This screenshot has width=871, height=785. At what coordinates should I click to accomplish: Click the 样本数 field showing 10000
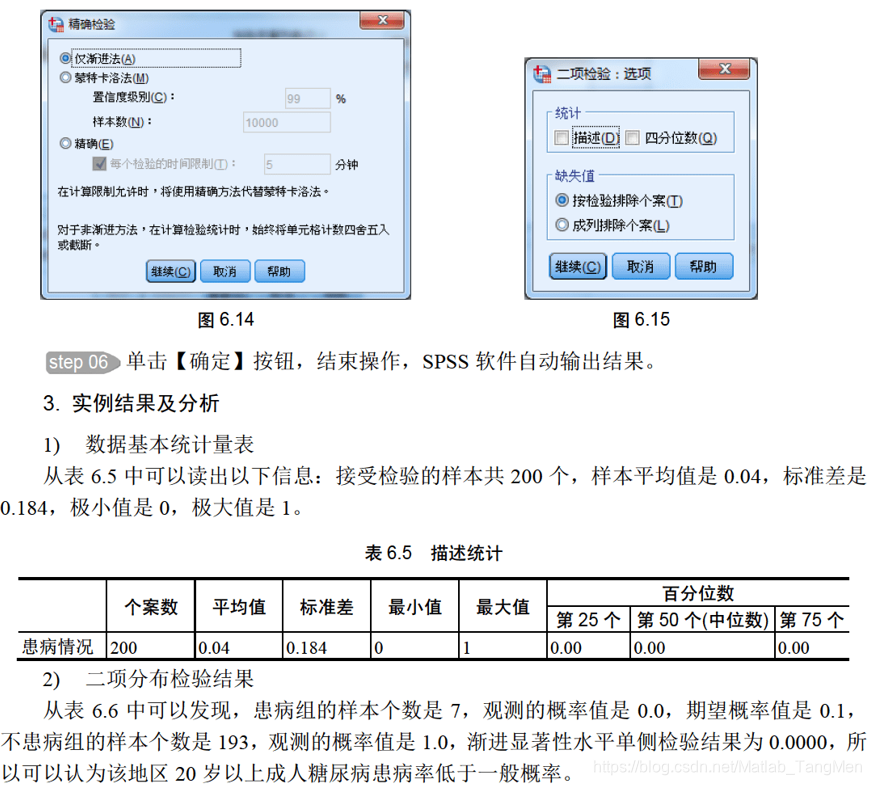point(287,122)
